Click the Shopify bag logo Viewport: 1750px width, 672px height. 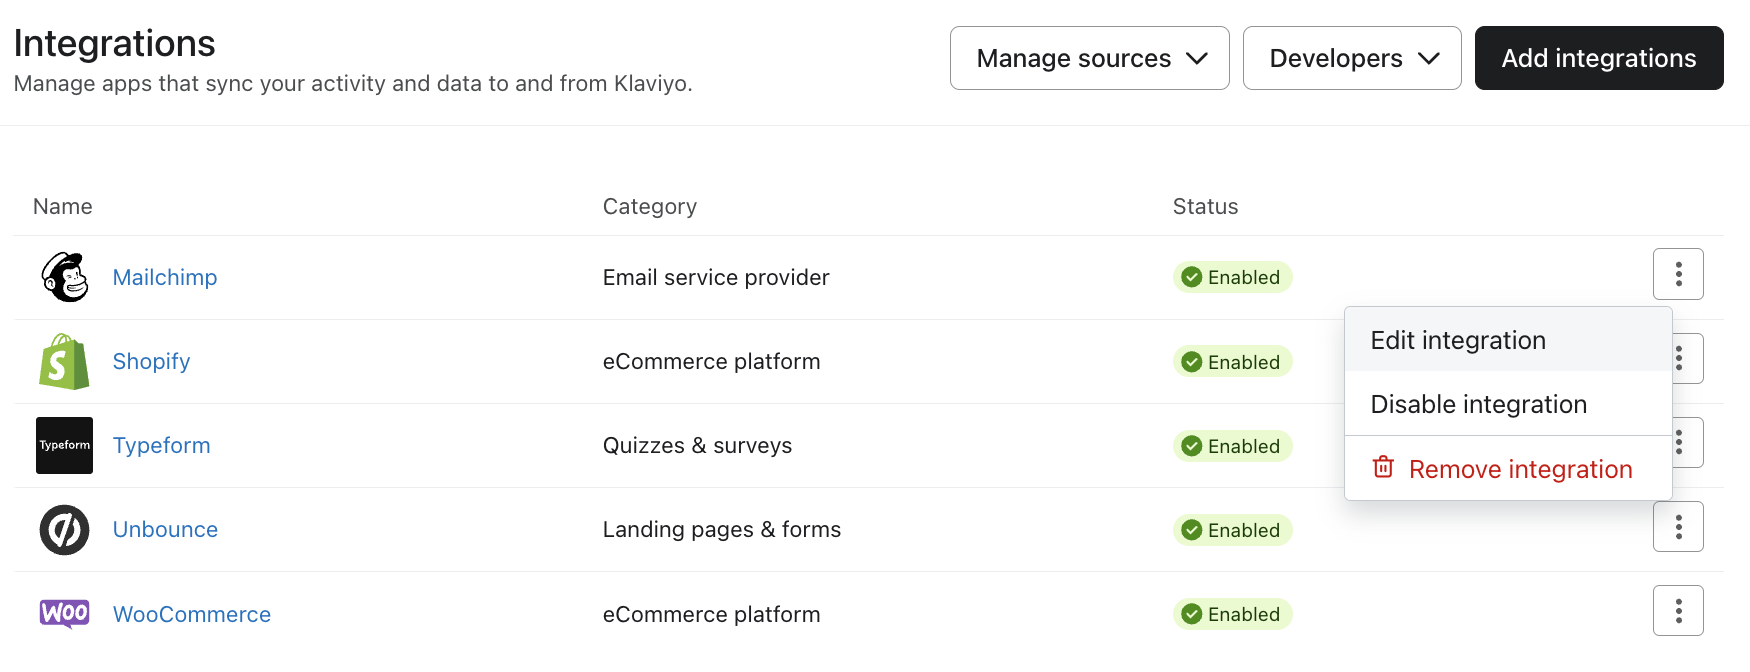(64, 361)
